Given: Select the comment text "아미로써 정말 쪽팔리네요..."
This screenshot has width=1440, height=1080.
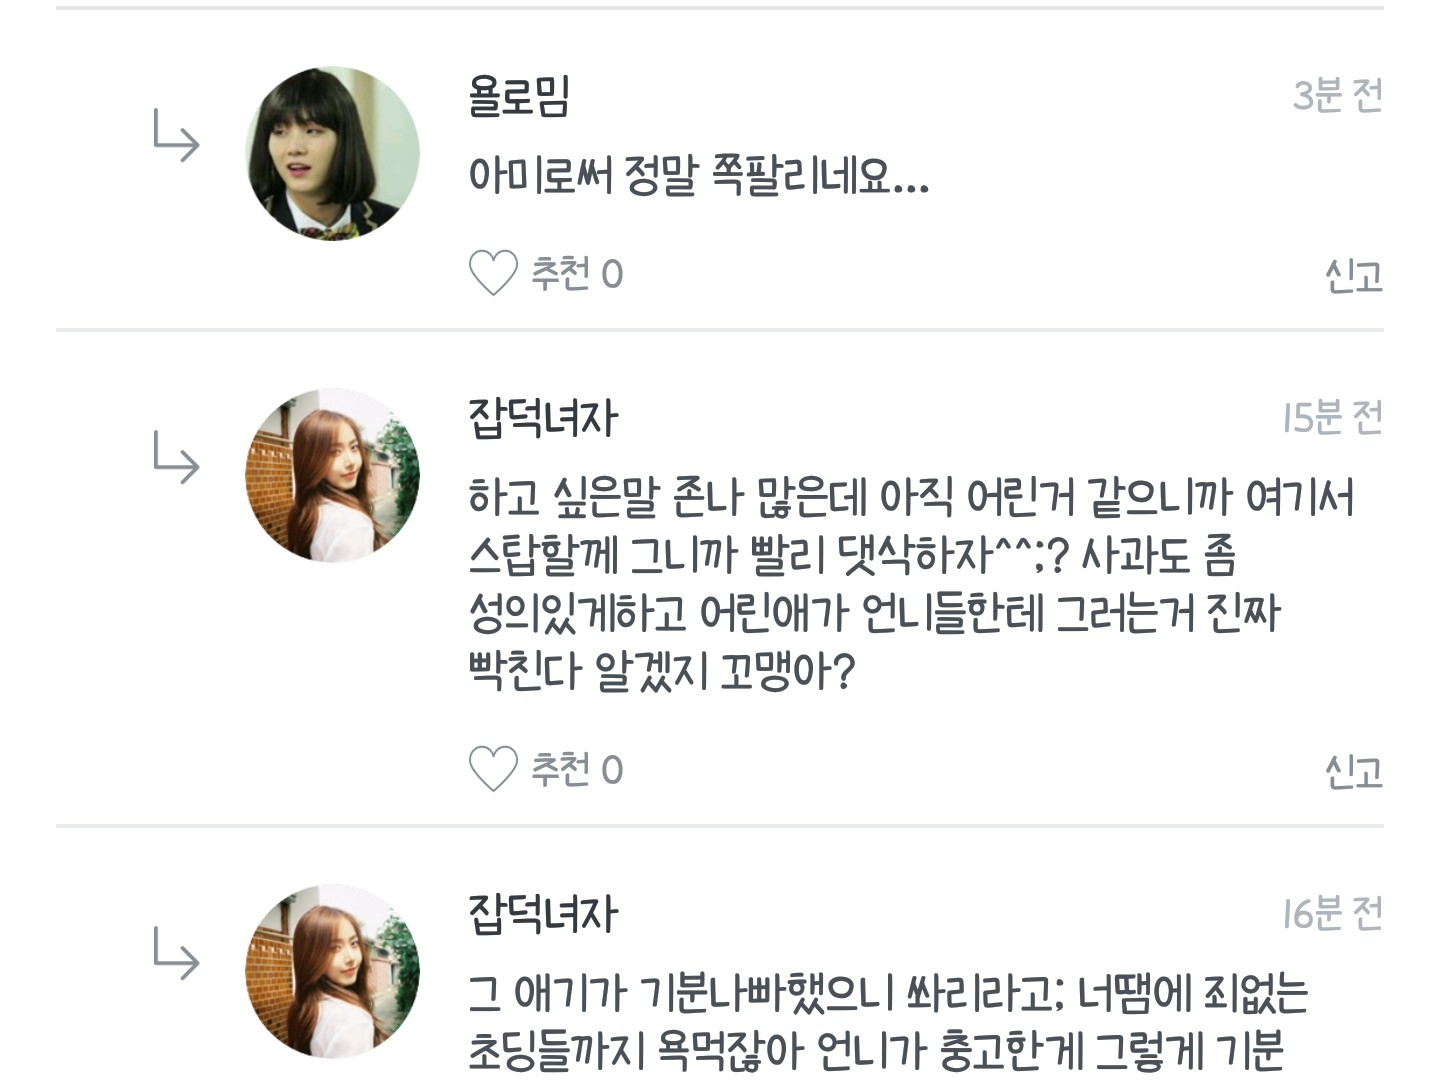Looking at the screenshot, I should (698, 176).
